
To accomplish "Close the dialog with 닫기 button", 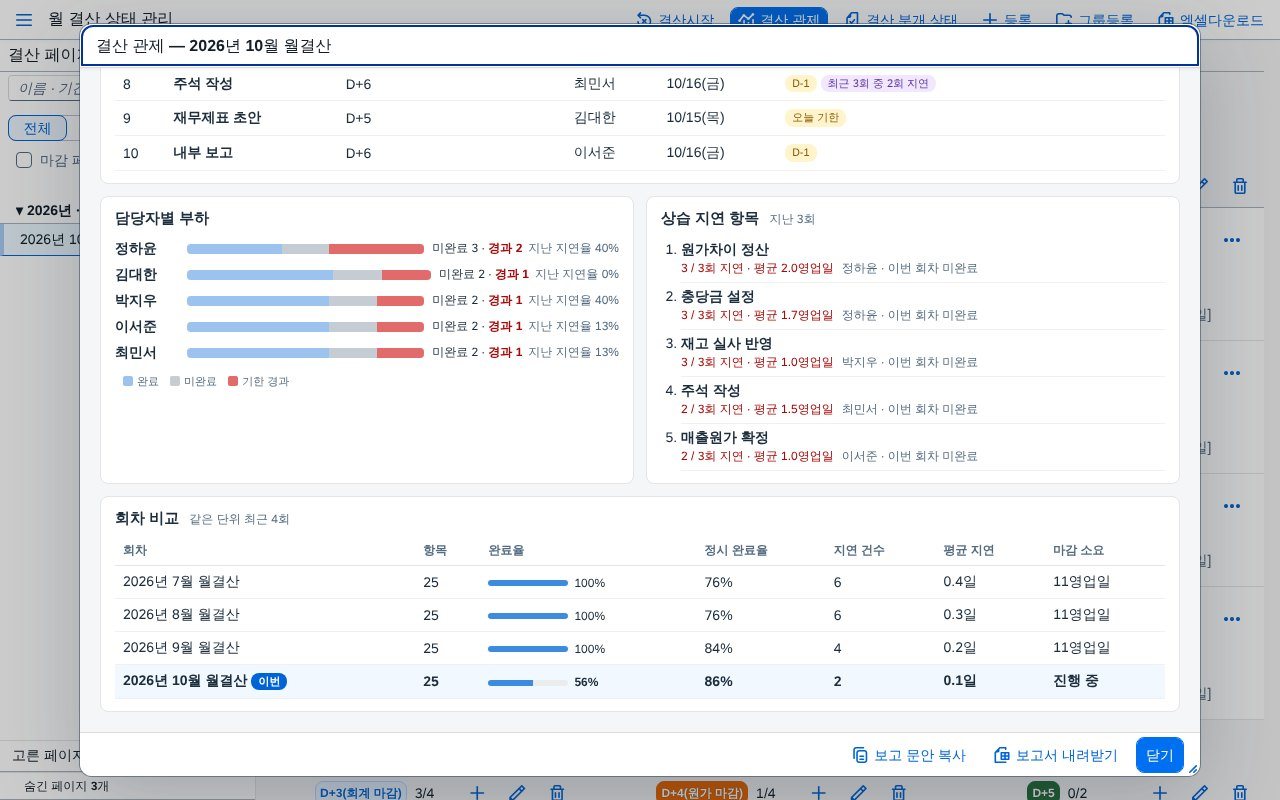I will pos(1160,755).
